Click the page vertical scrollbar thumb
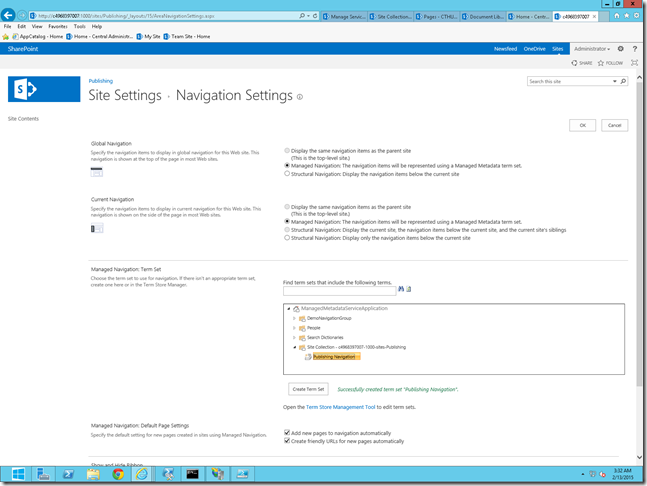Screen dimensions: 647x486 (639, 233)
